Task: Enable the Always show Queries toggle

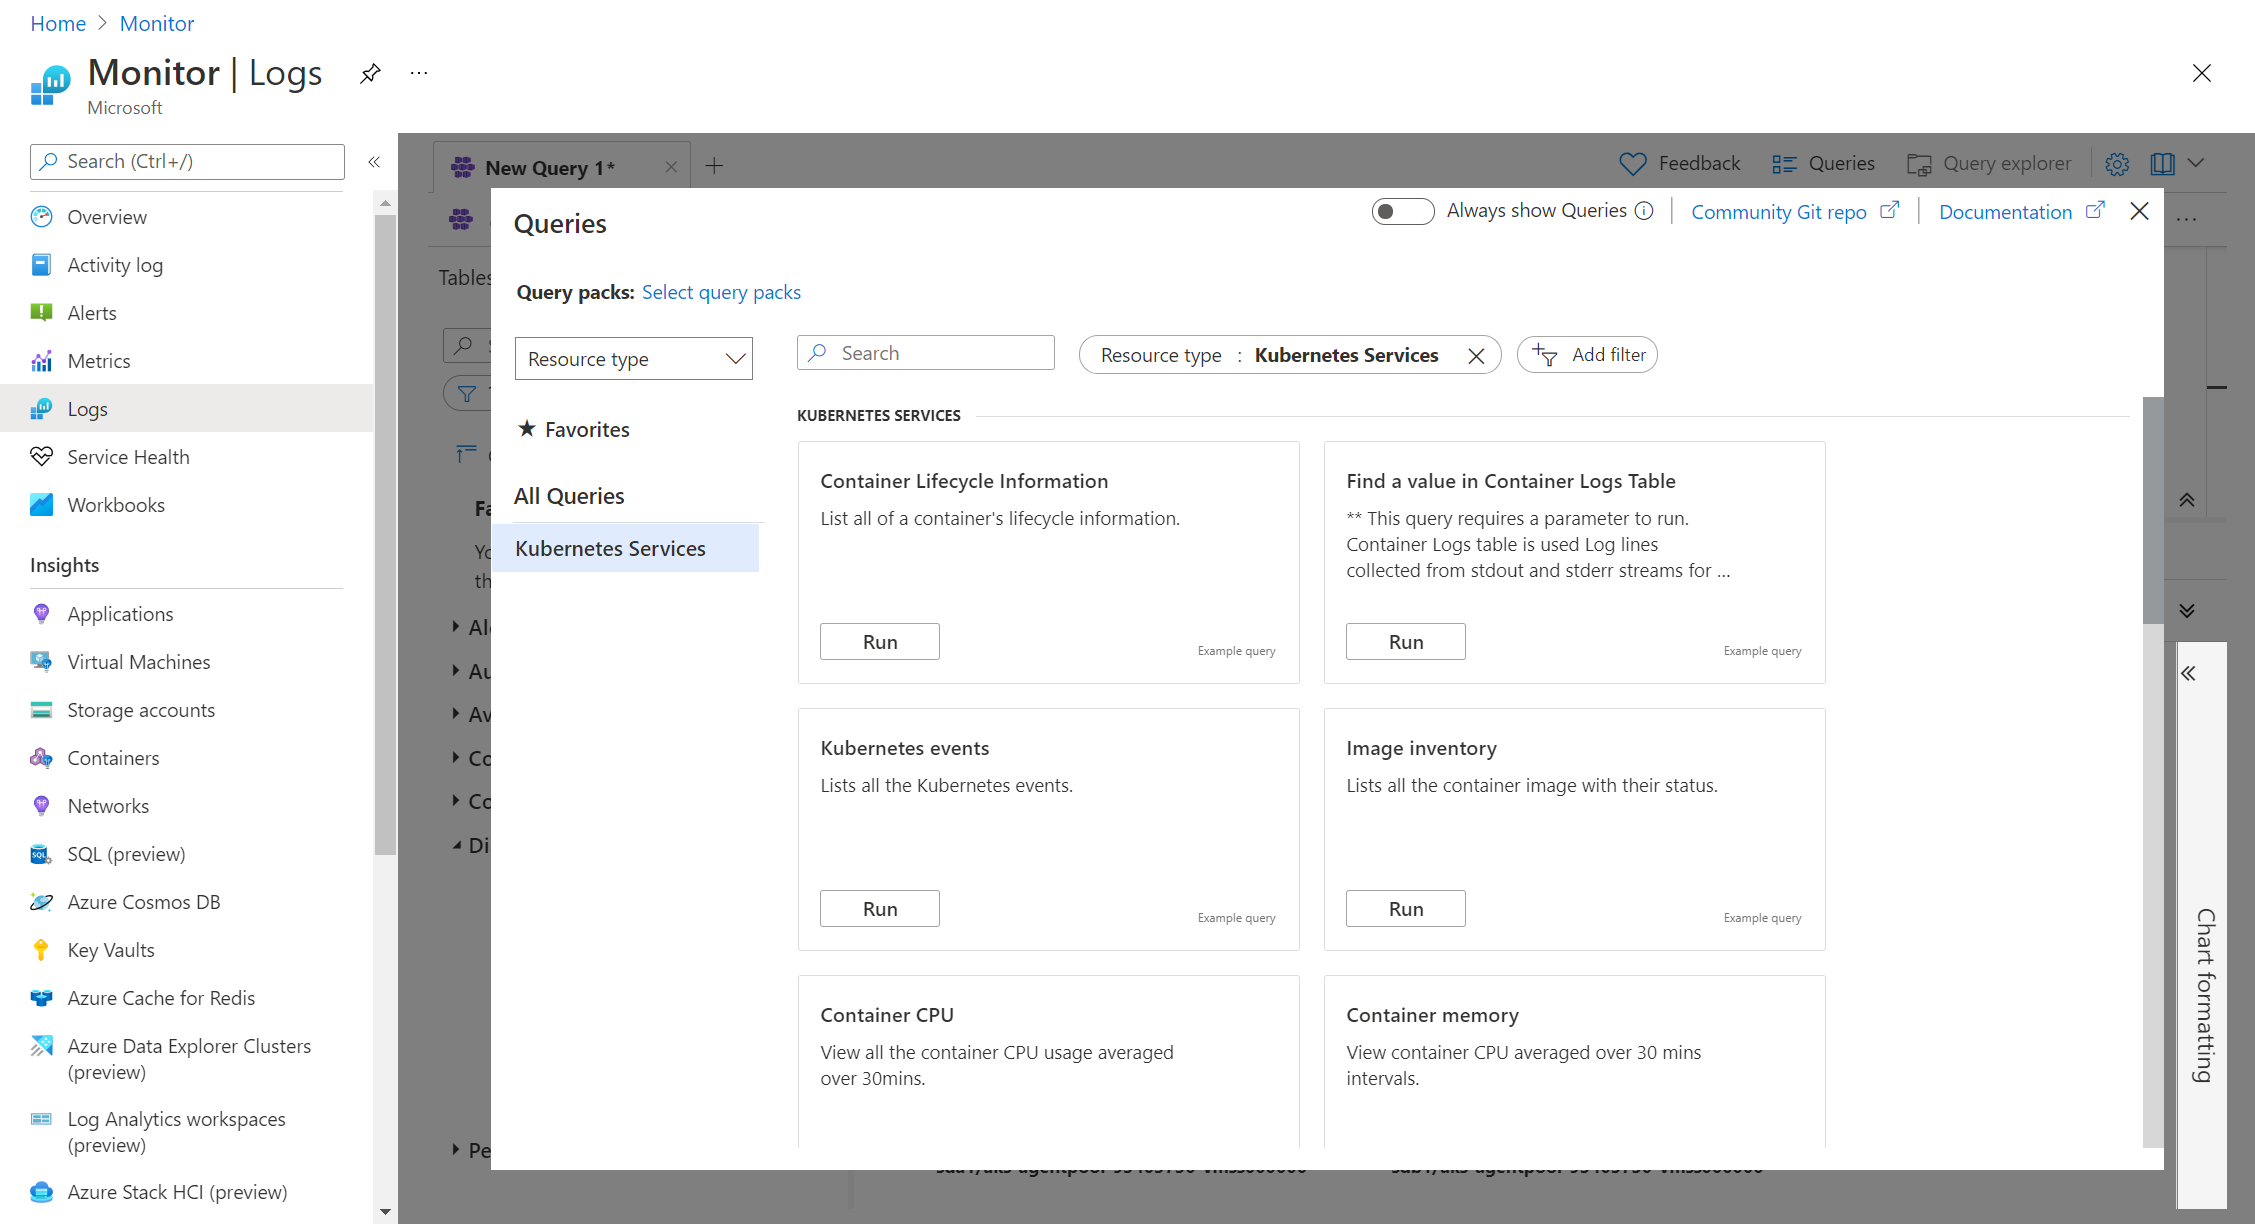Action: click(x=1402, y=211)
